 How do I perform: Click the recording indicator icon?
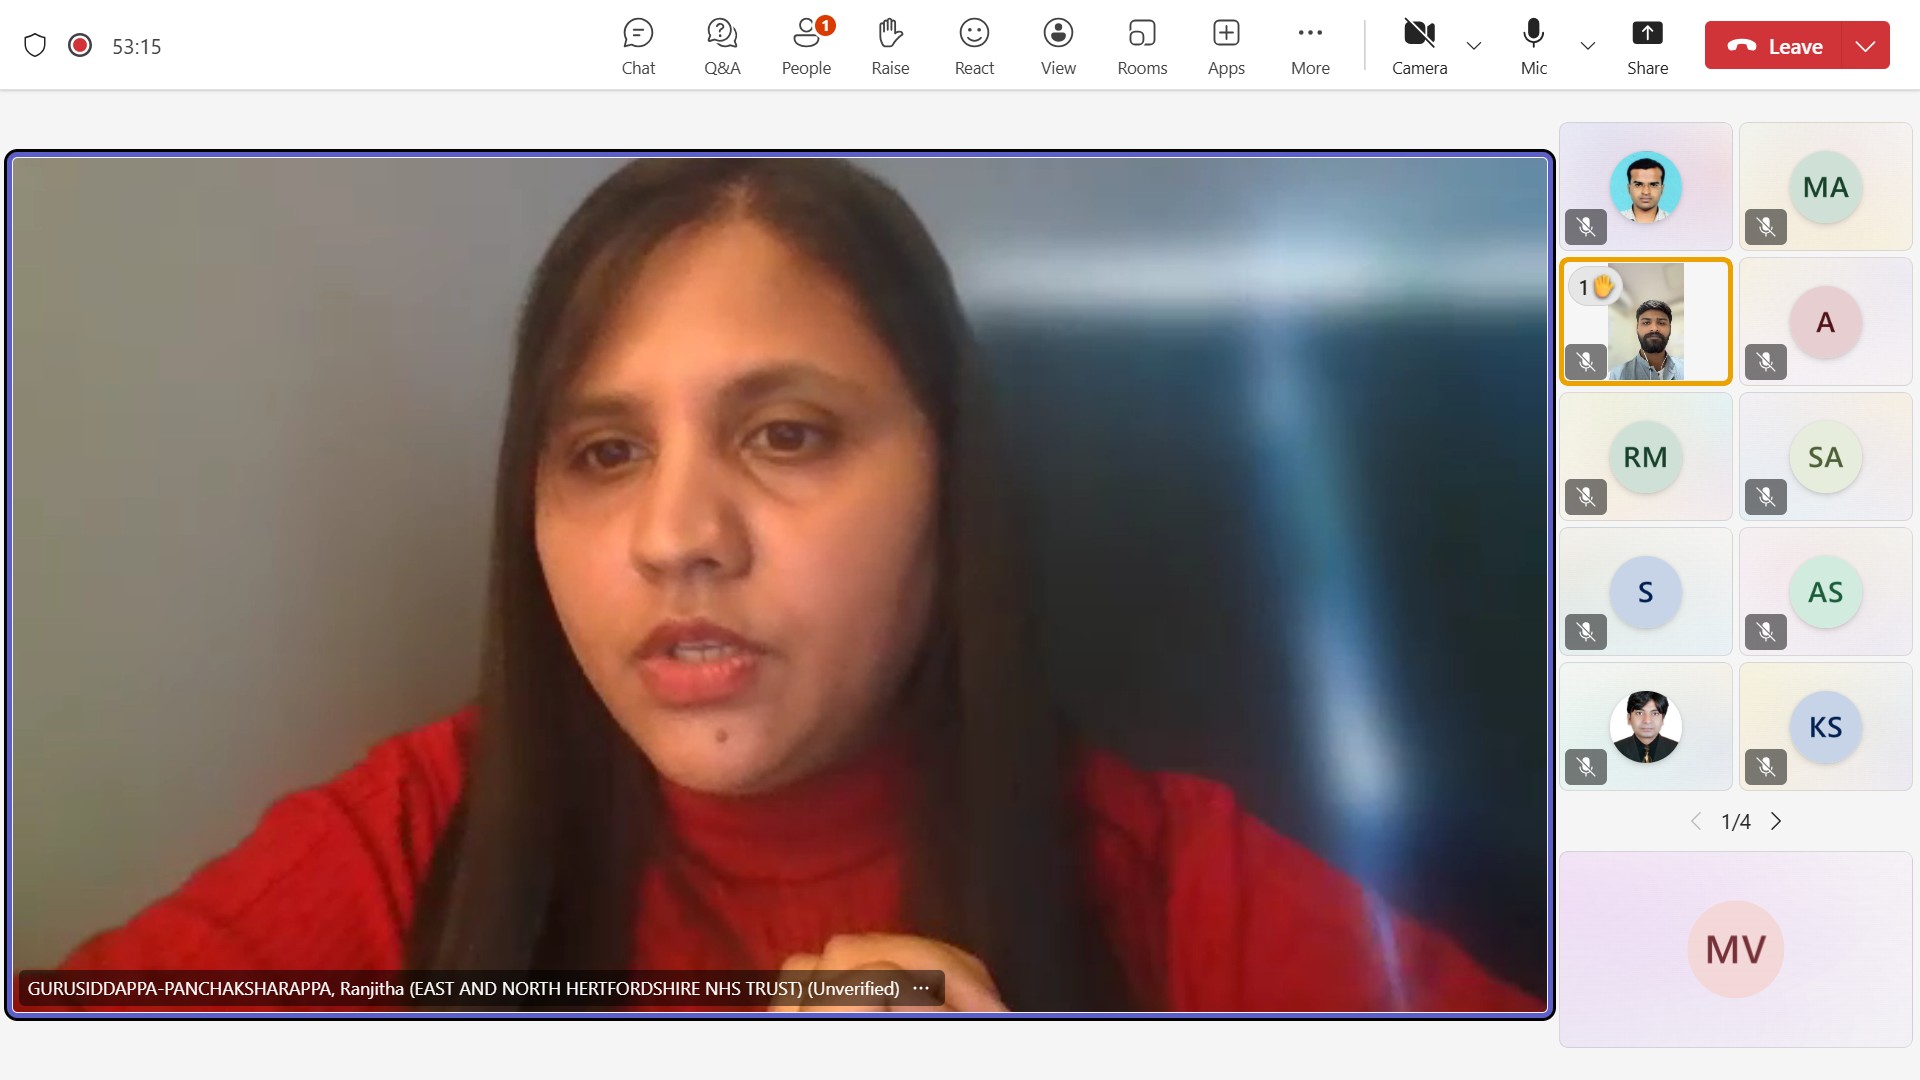80,45
